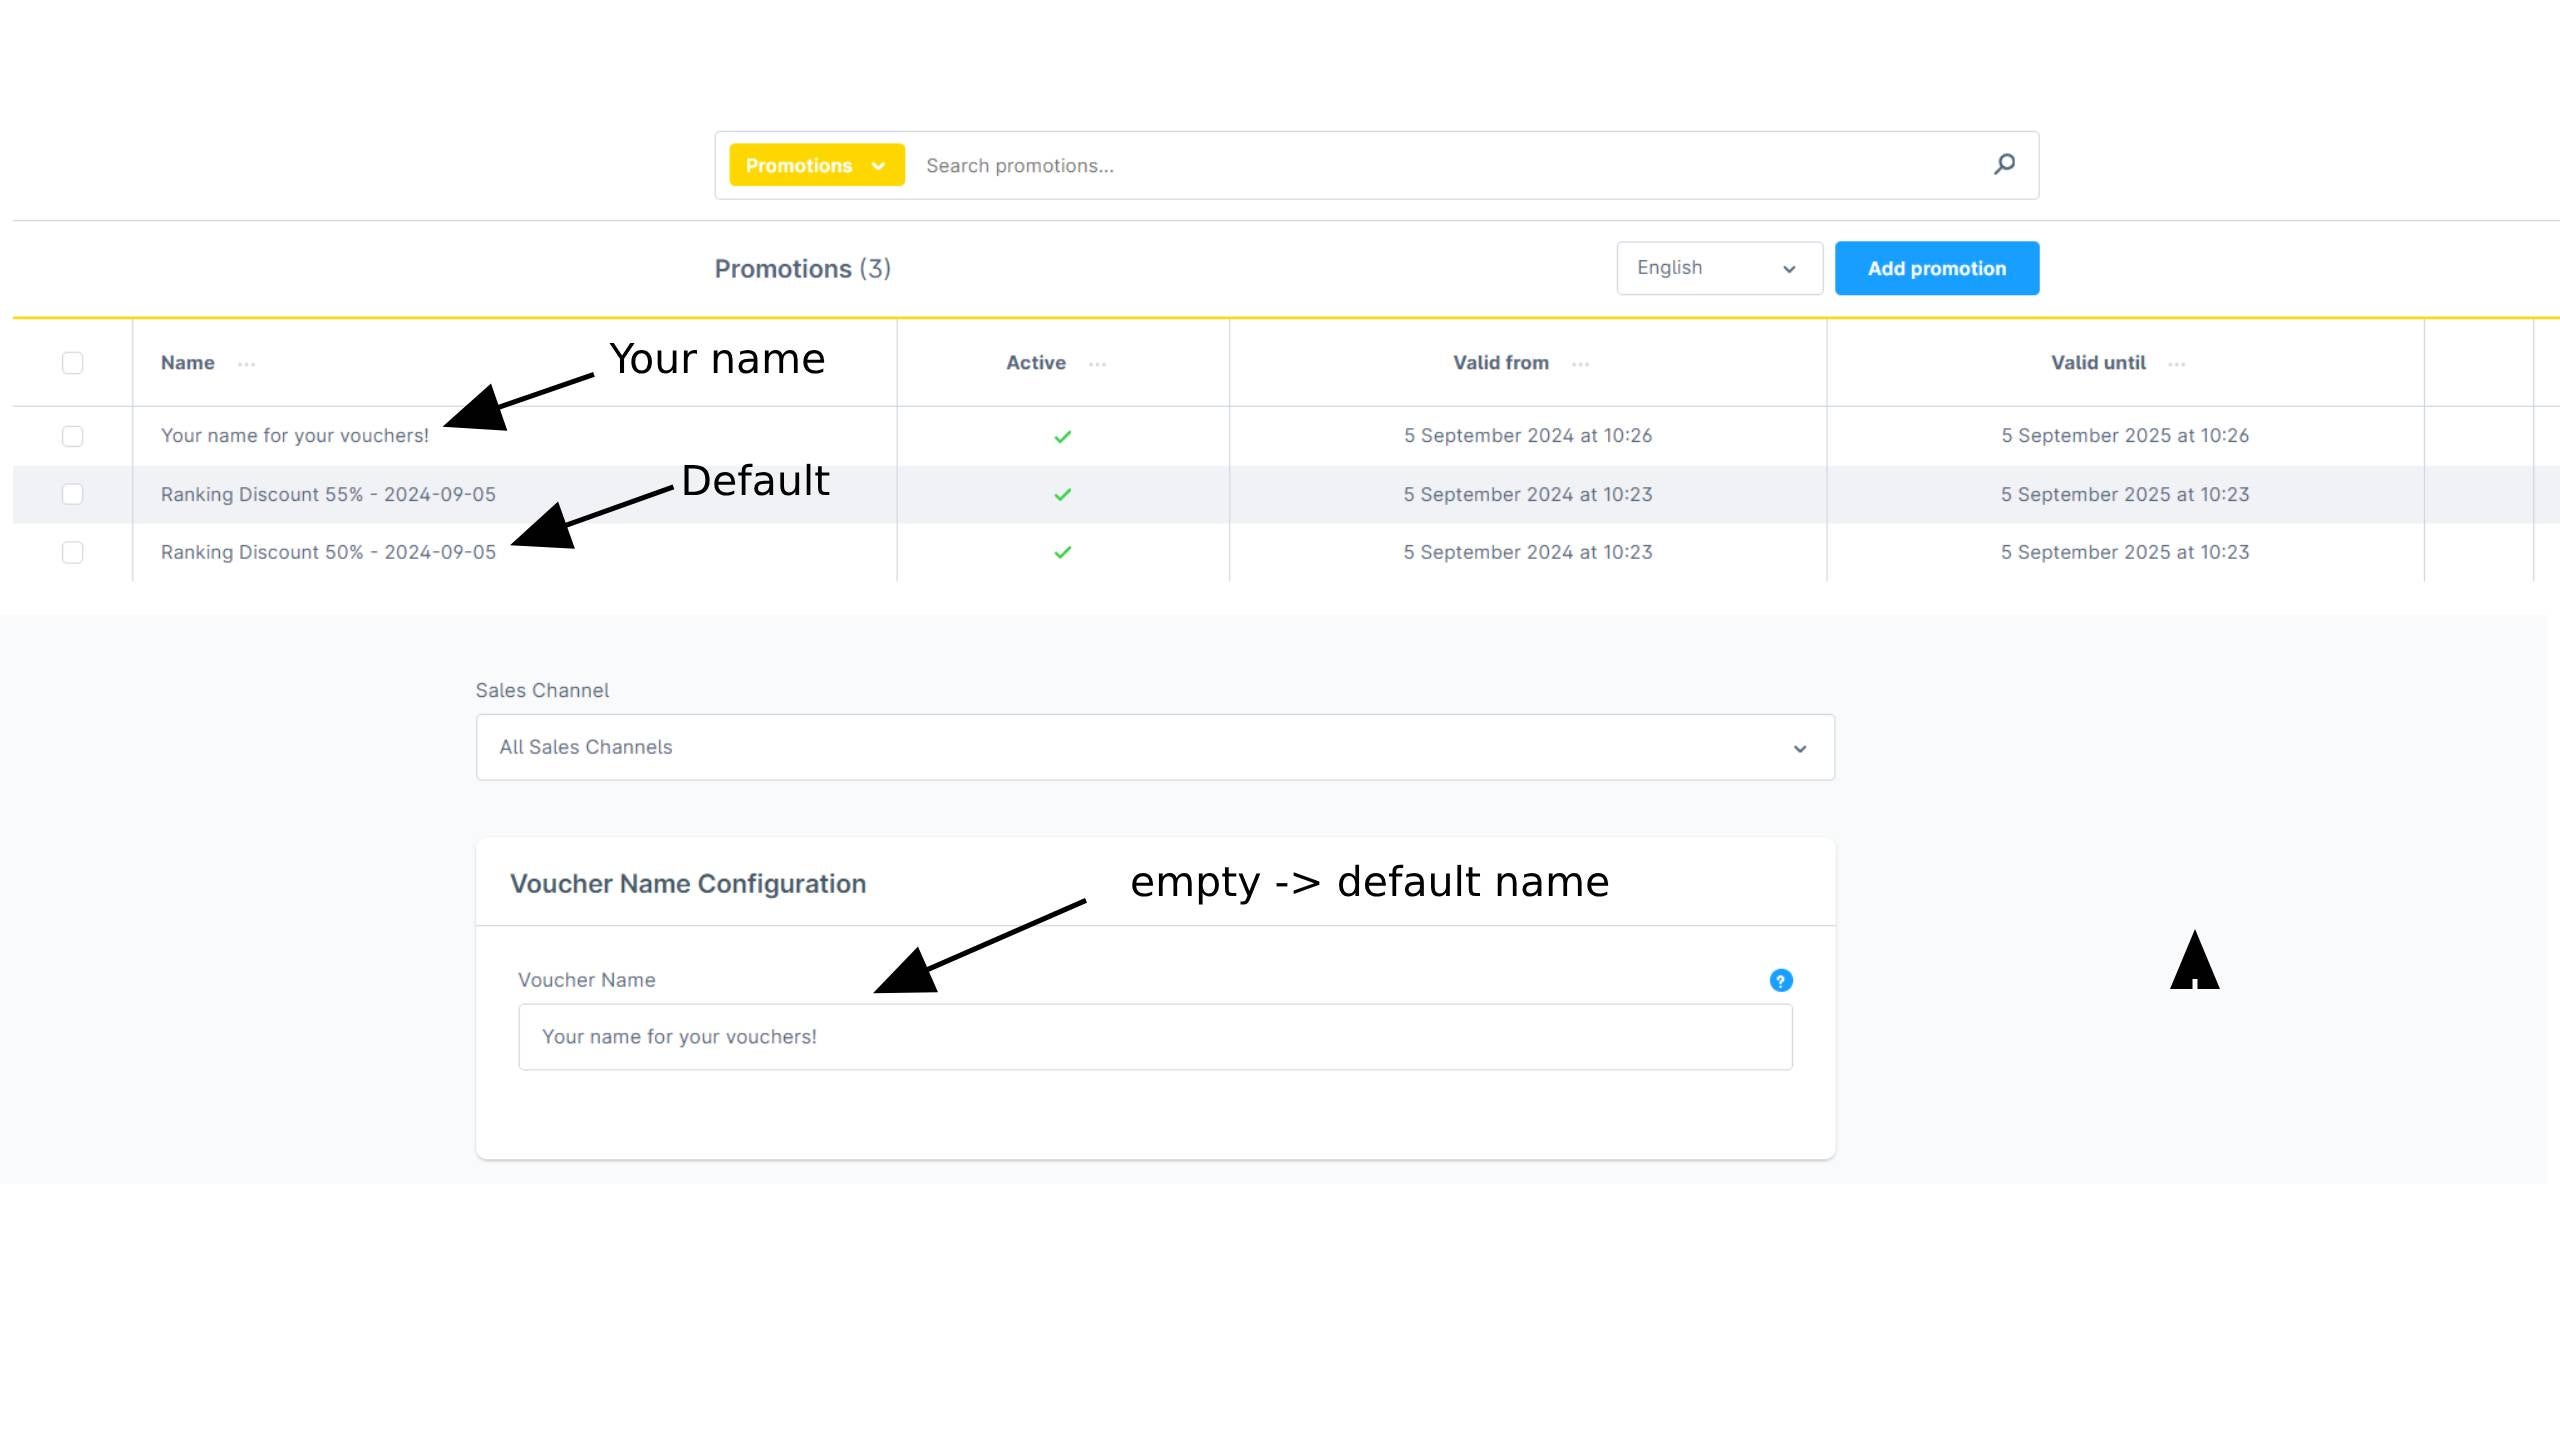Click Valid from date in Ranking Discount 50% row
Viewport: 2560px width, 1440px height.
click(1528, 552)
